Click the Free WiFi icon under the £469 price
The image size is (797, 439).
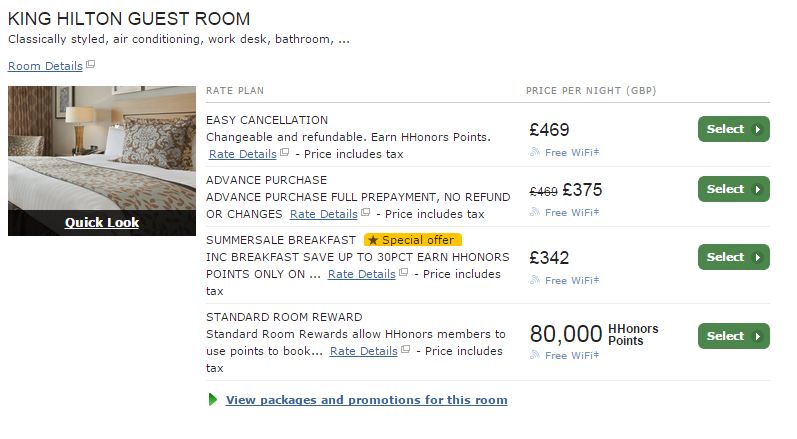tap(535, 152)
